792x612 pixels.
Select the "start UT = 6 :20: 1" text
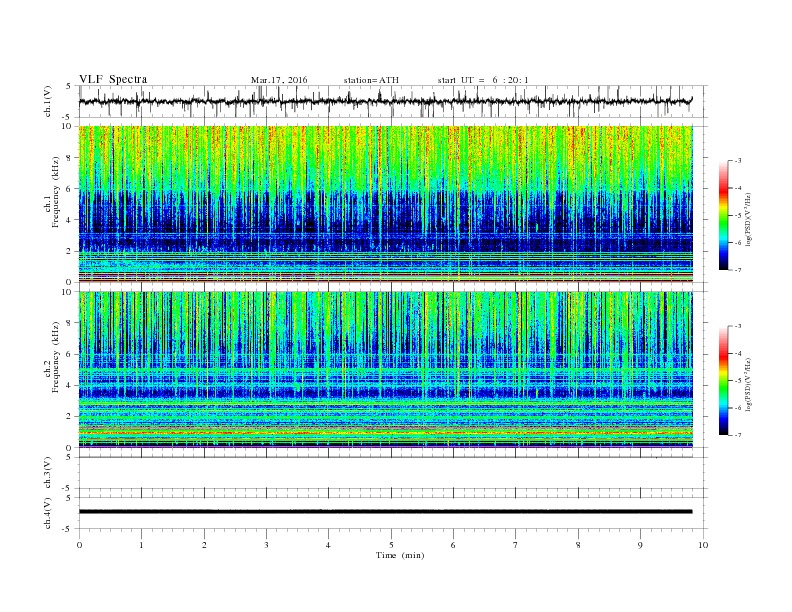[483, 80]
